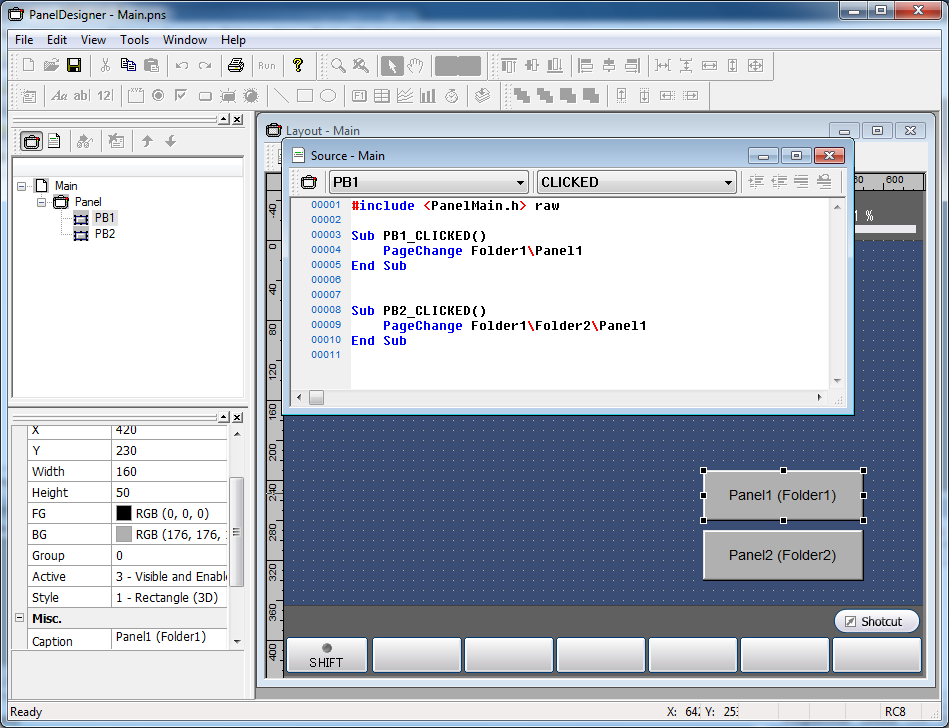
Task: Select the checkbox control tool
Action: [x=181, y=96]
